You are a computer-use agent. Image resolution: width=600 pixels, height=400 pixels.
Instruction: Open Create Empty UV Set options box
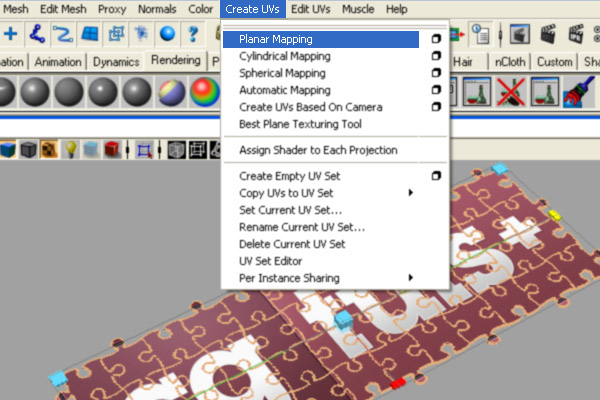(x=436, y=176)
